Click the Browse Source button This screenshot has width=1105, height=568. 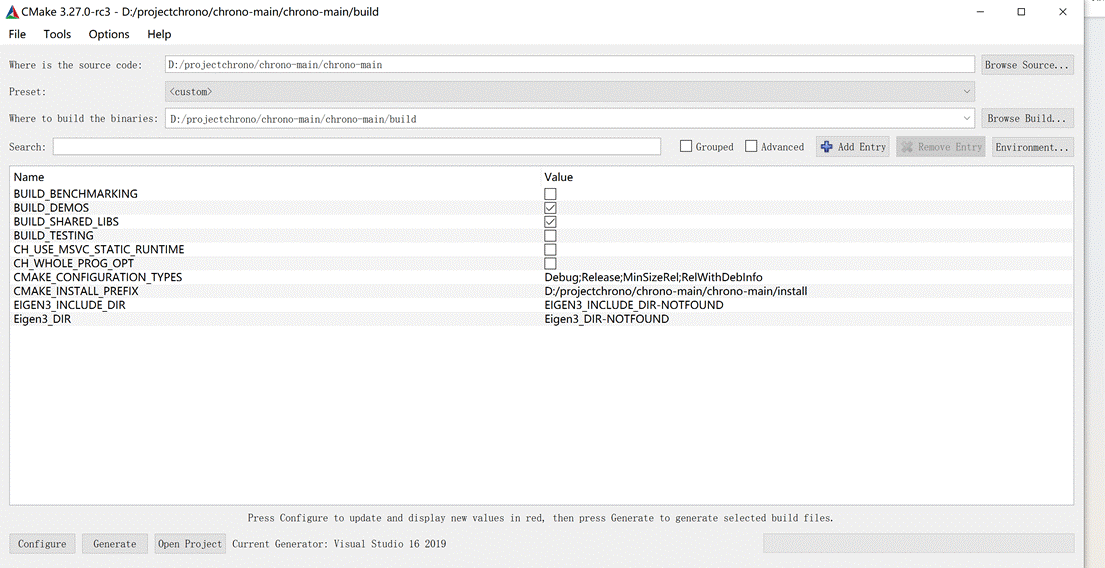(x=1027, y=65)
